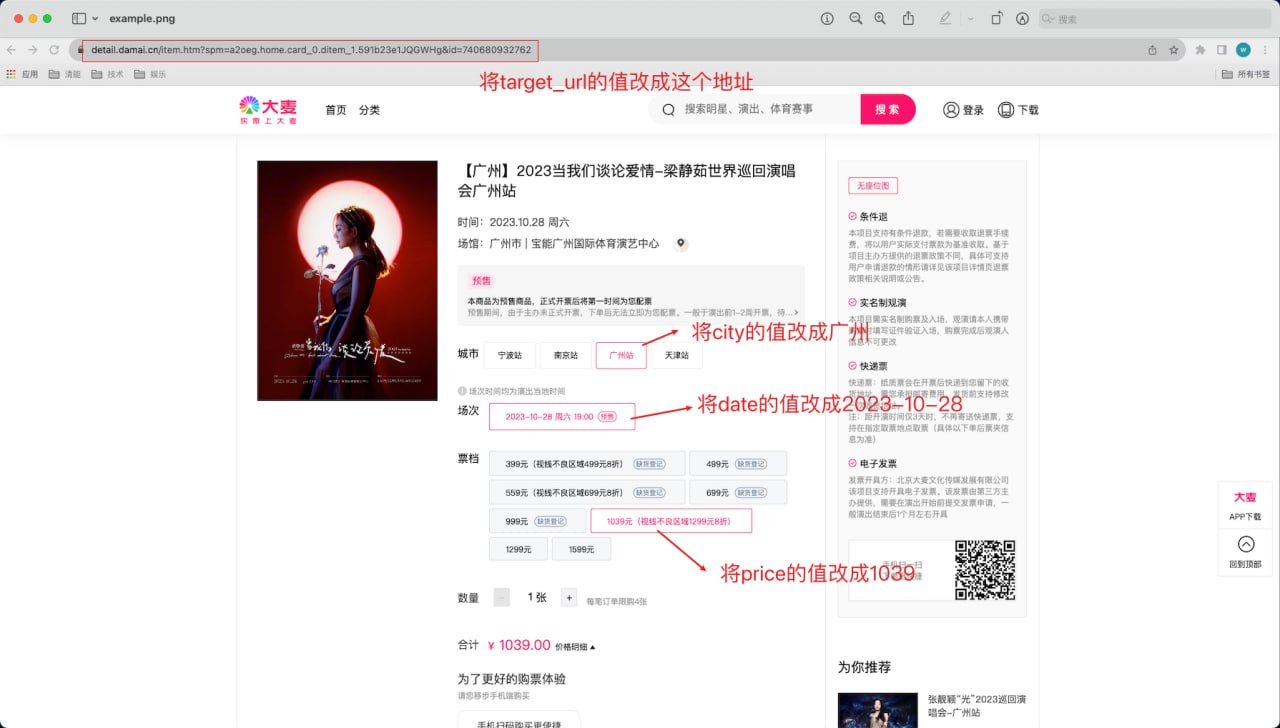Click the 首页 menu item
This screenshot has height=728, width=1280.
pyautogui.click(x=335, y=110)
